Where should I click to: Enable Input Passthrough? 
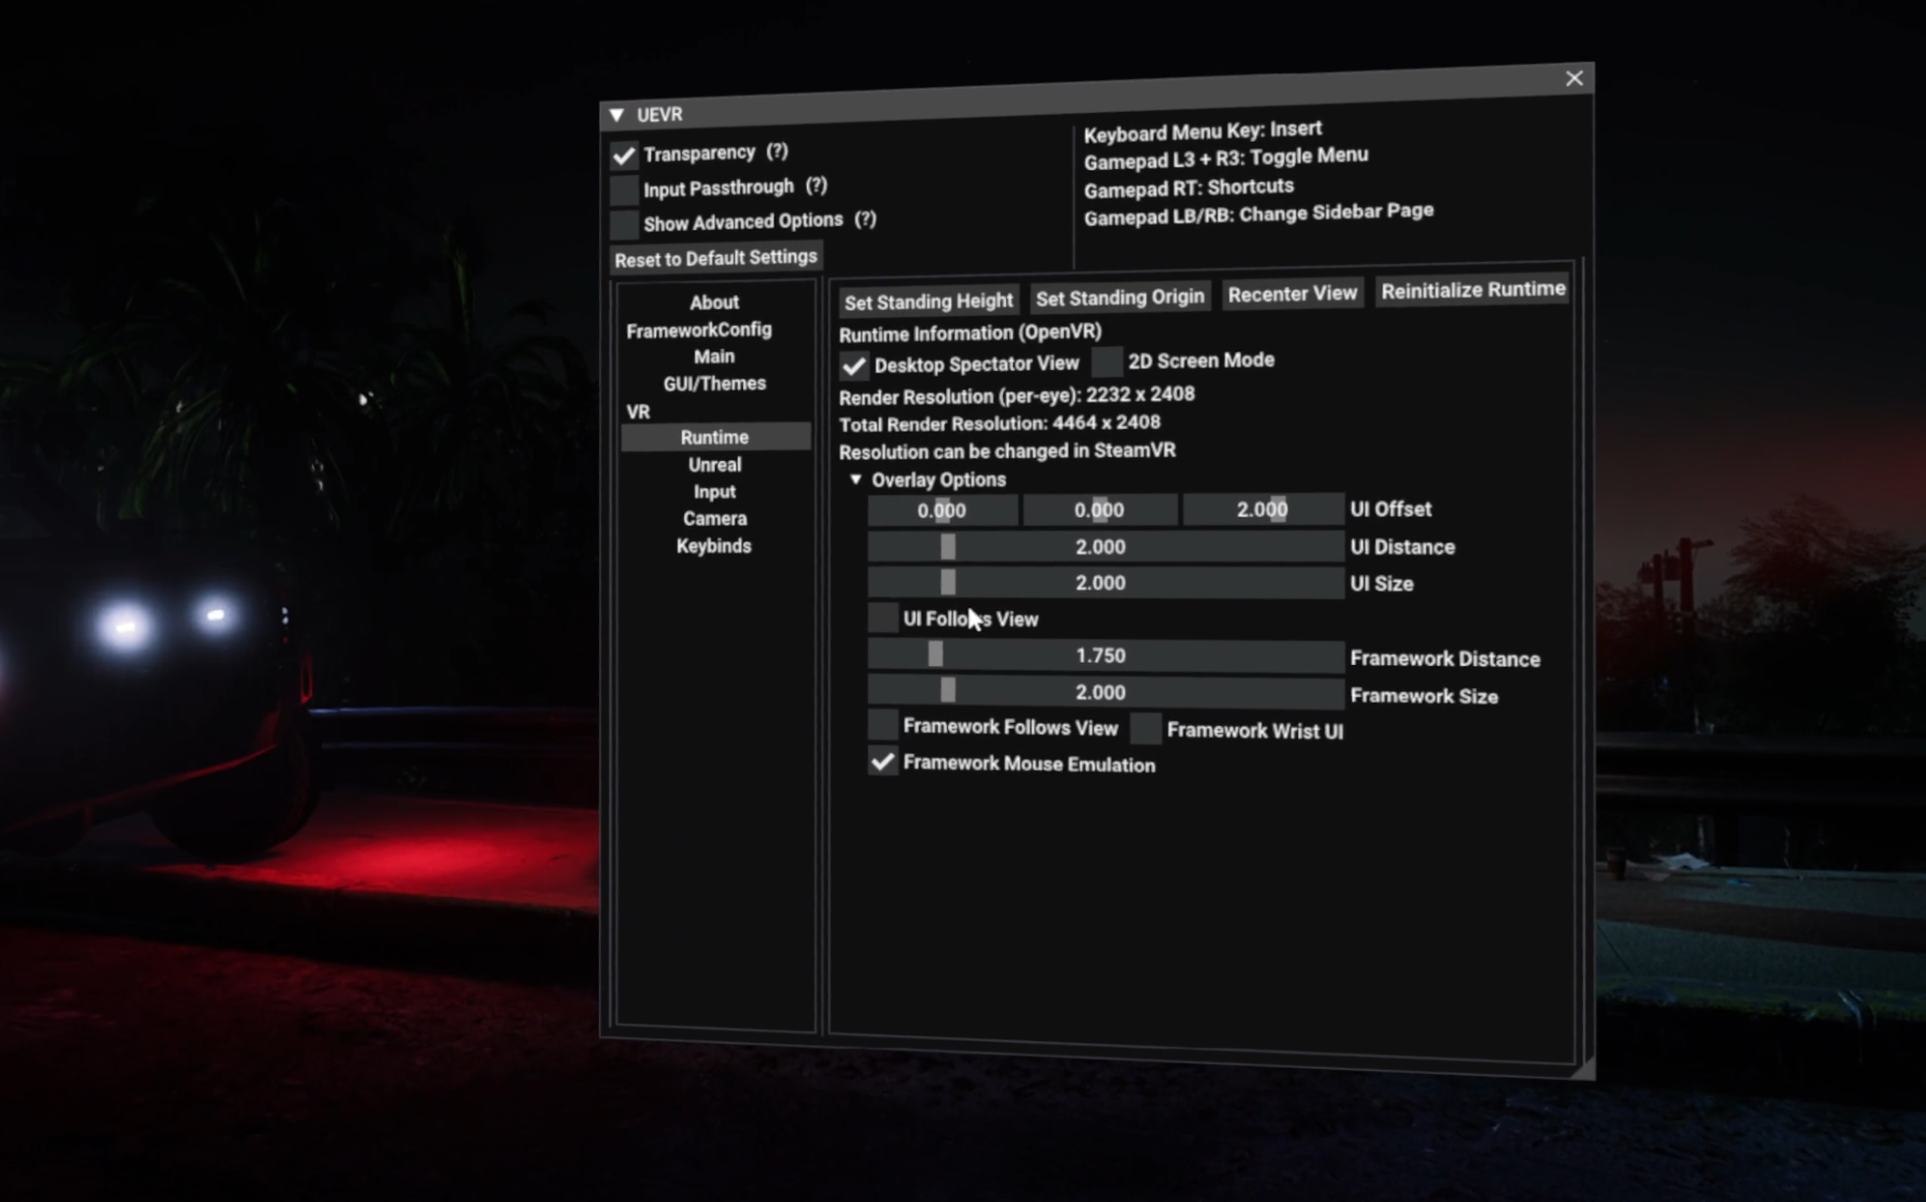(x=623, y=189)
